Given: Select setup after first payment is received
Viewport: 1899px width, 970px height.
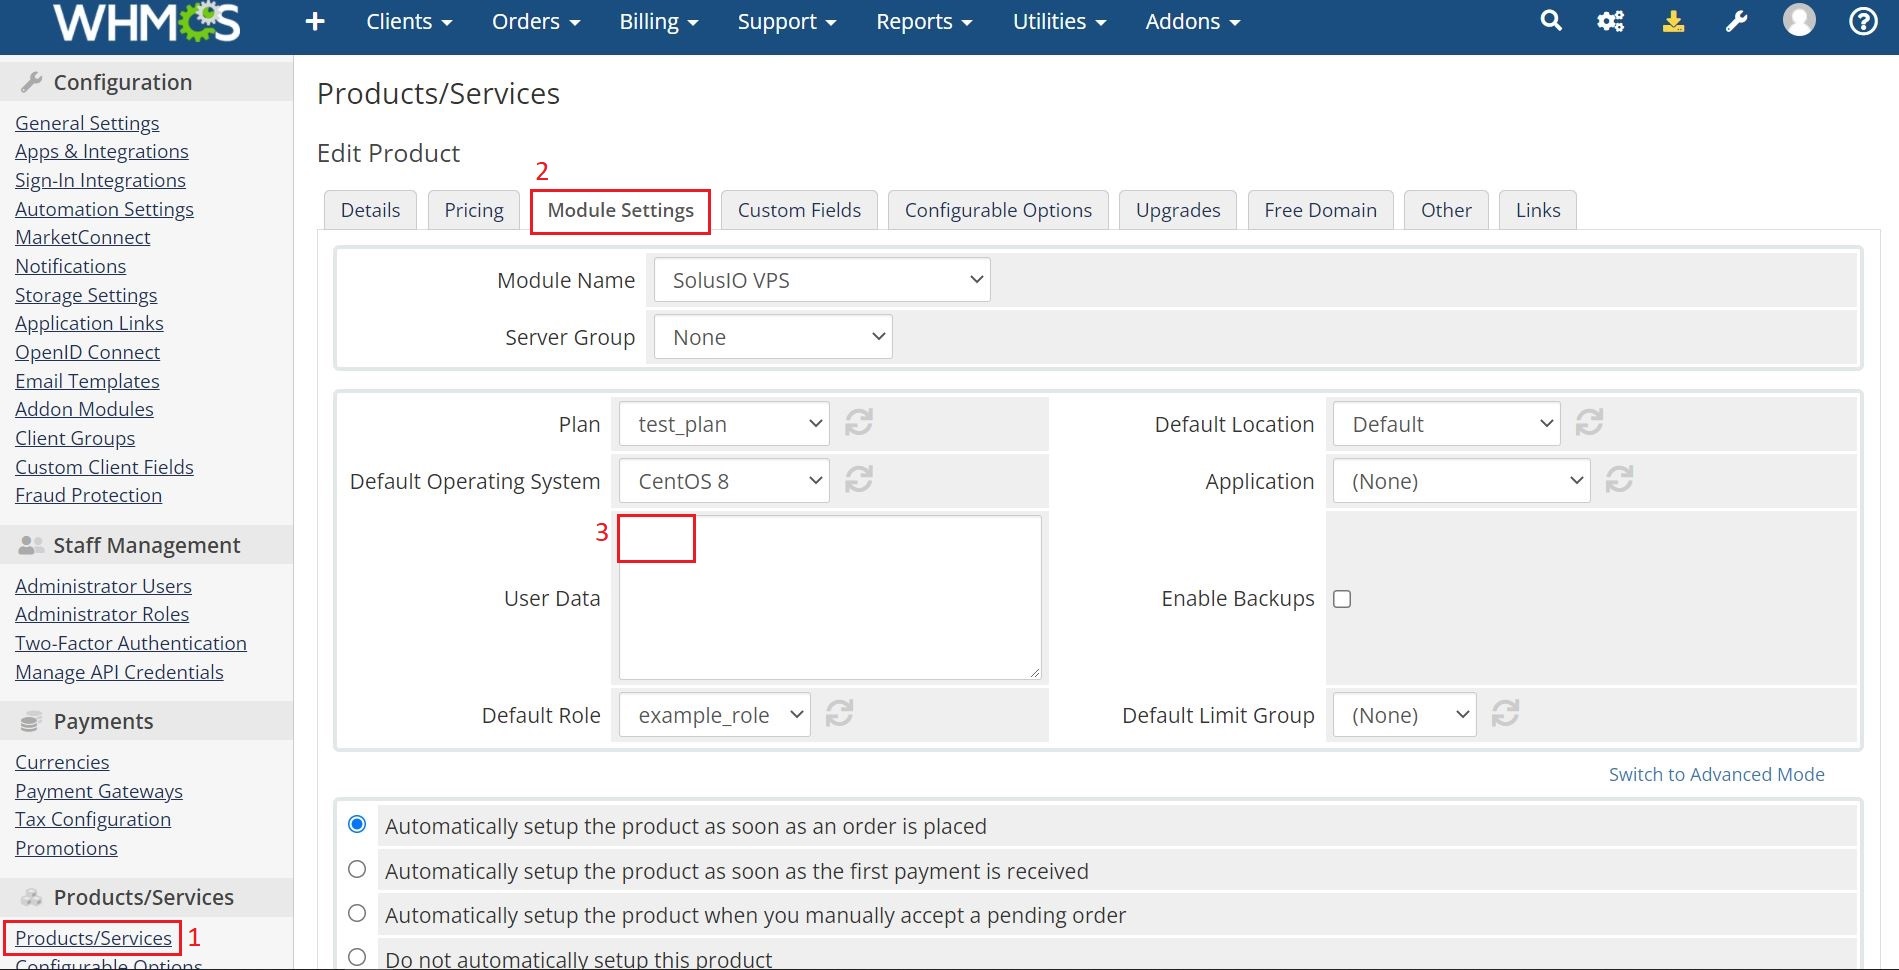Looking at the screenshot, I should pos(357,870).
